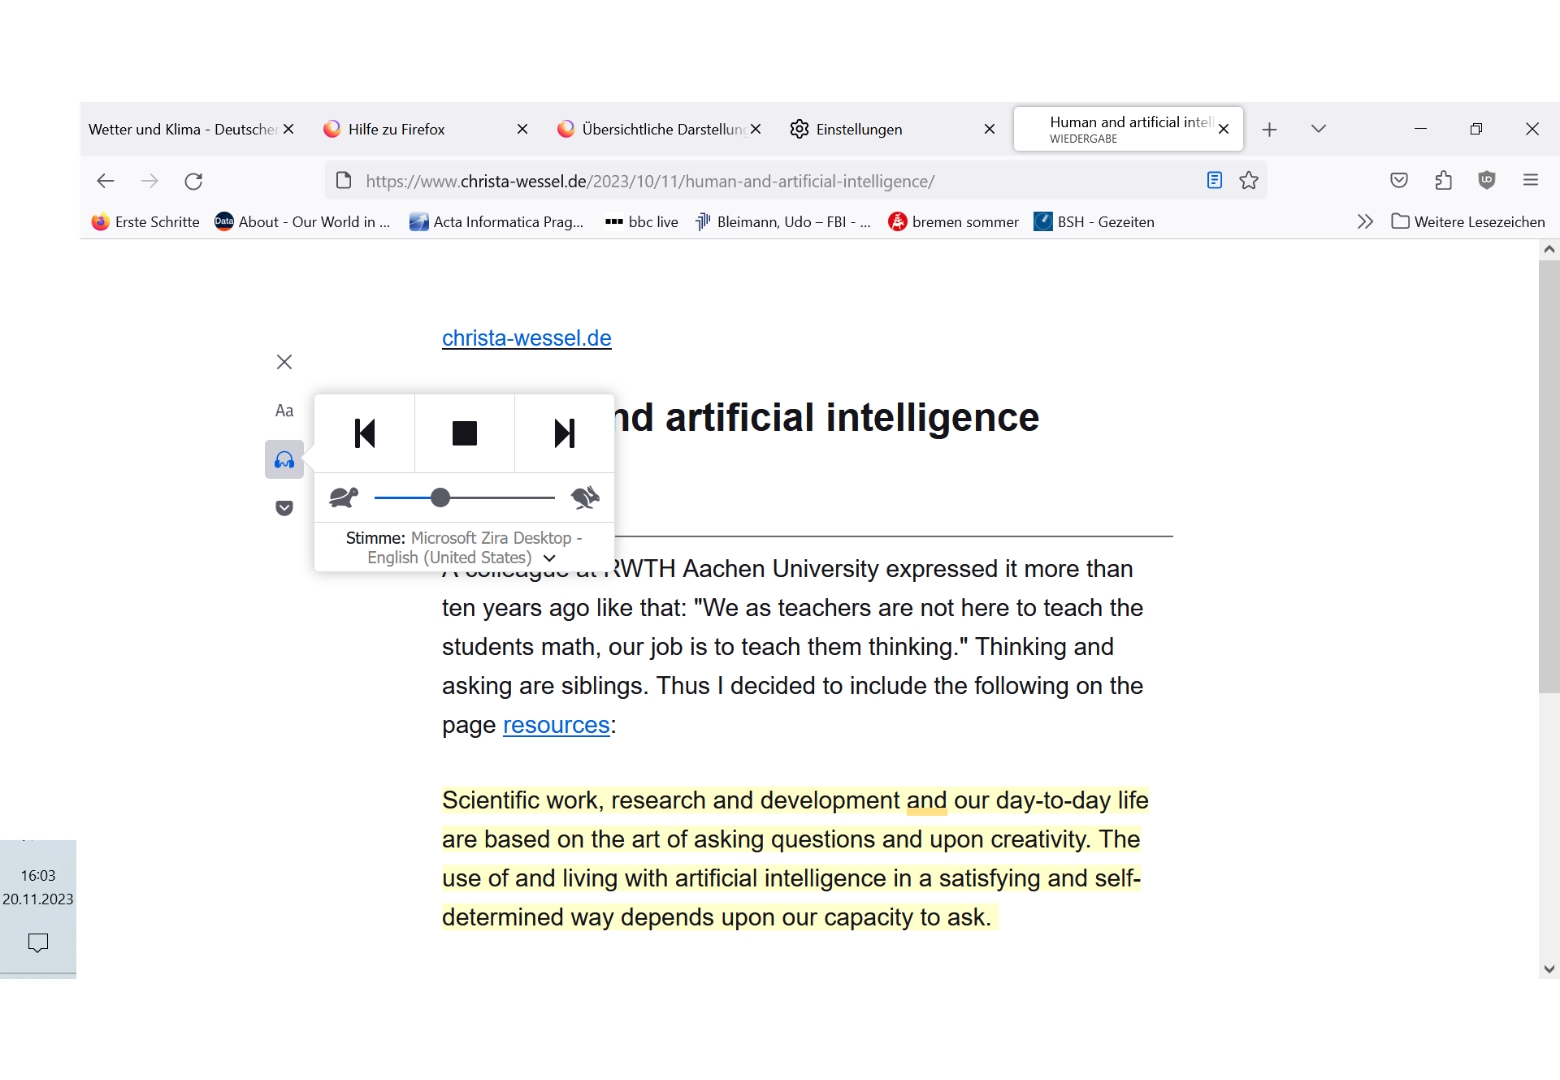The image size is (1560, 1080).
Task: Open the Pocket toolbar button
Action: pyautogui.click(x=1399, y=181)
